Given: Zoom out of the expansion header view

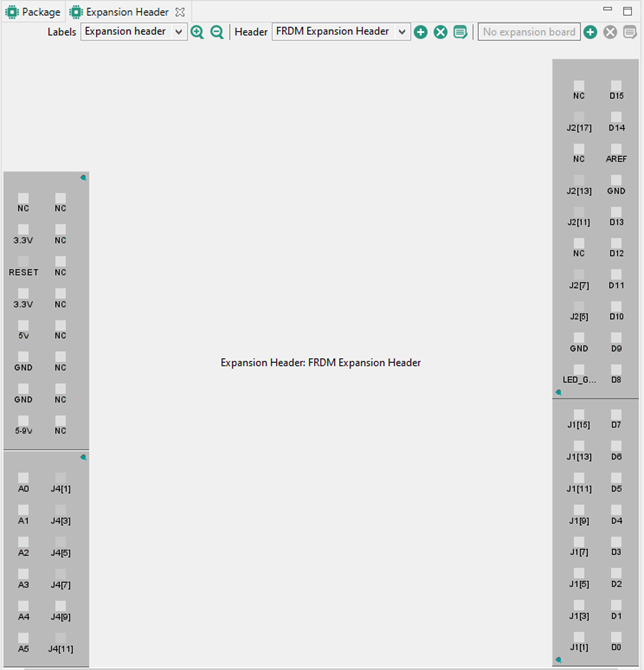Looking at the screenshot, I should [x=217, y=32].
